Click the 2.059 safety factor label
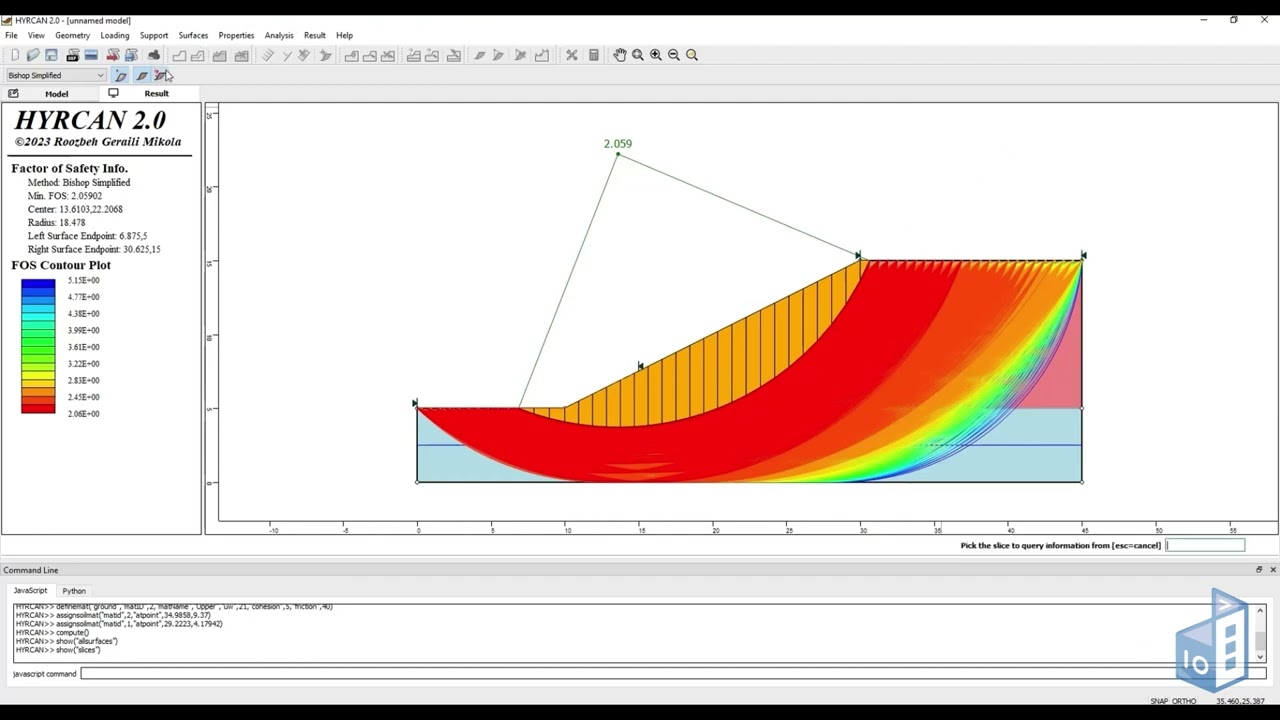This screenshot has width=1280, height=720. point(618,144)
